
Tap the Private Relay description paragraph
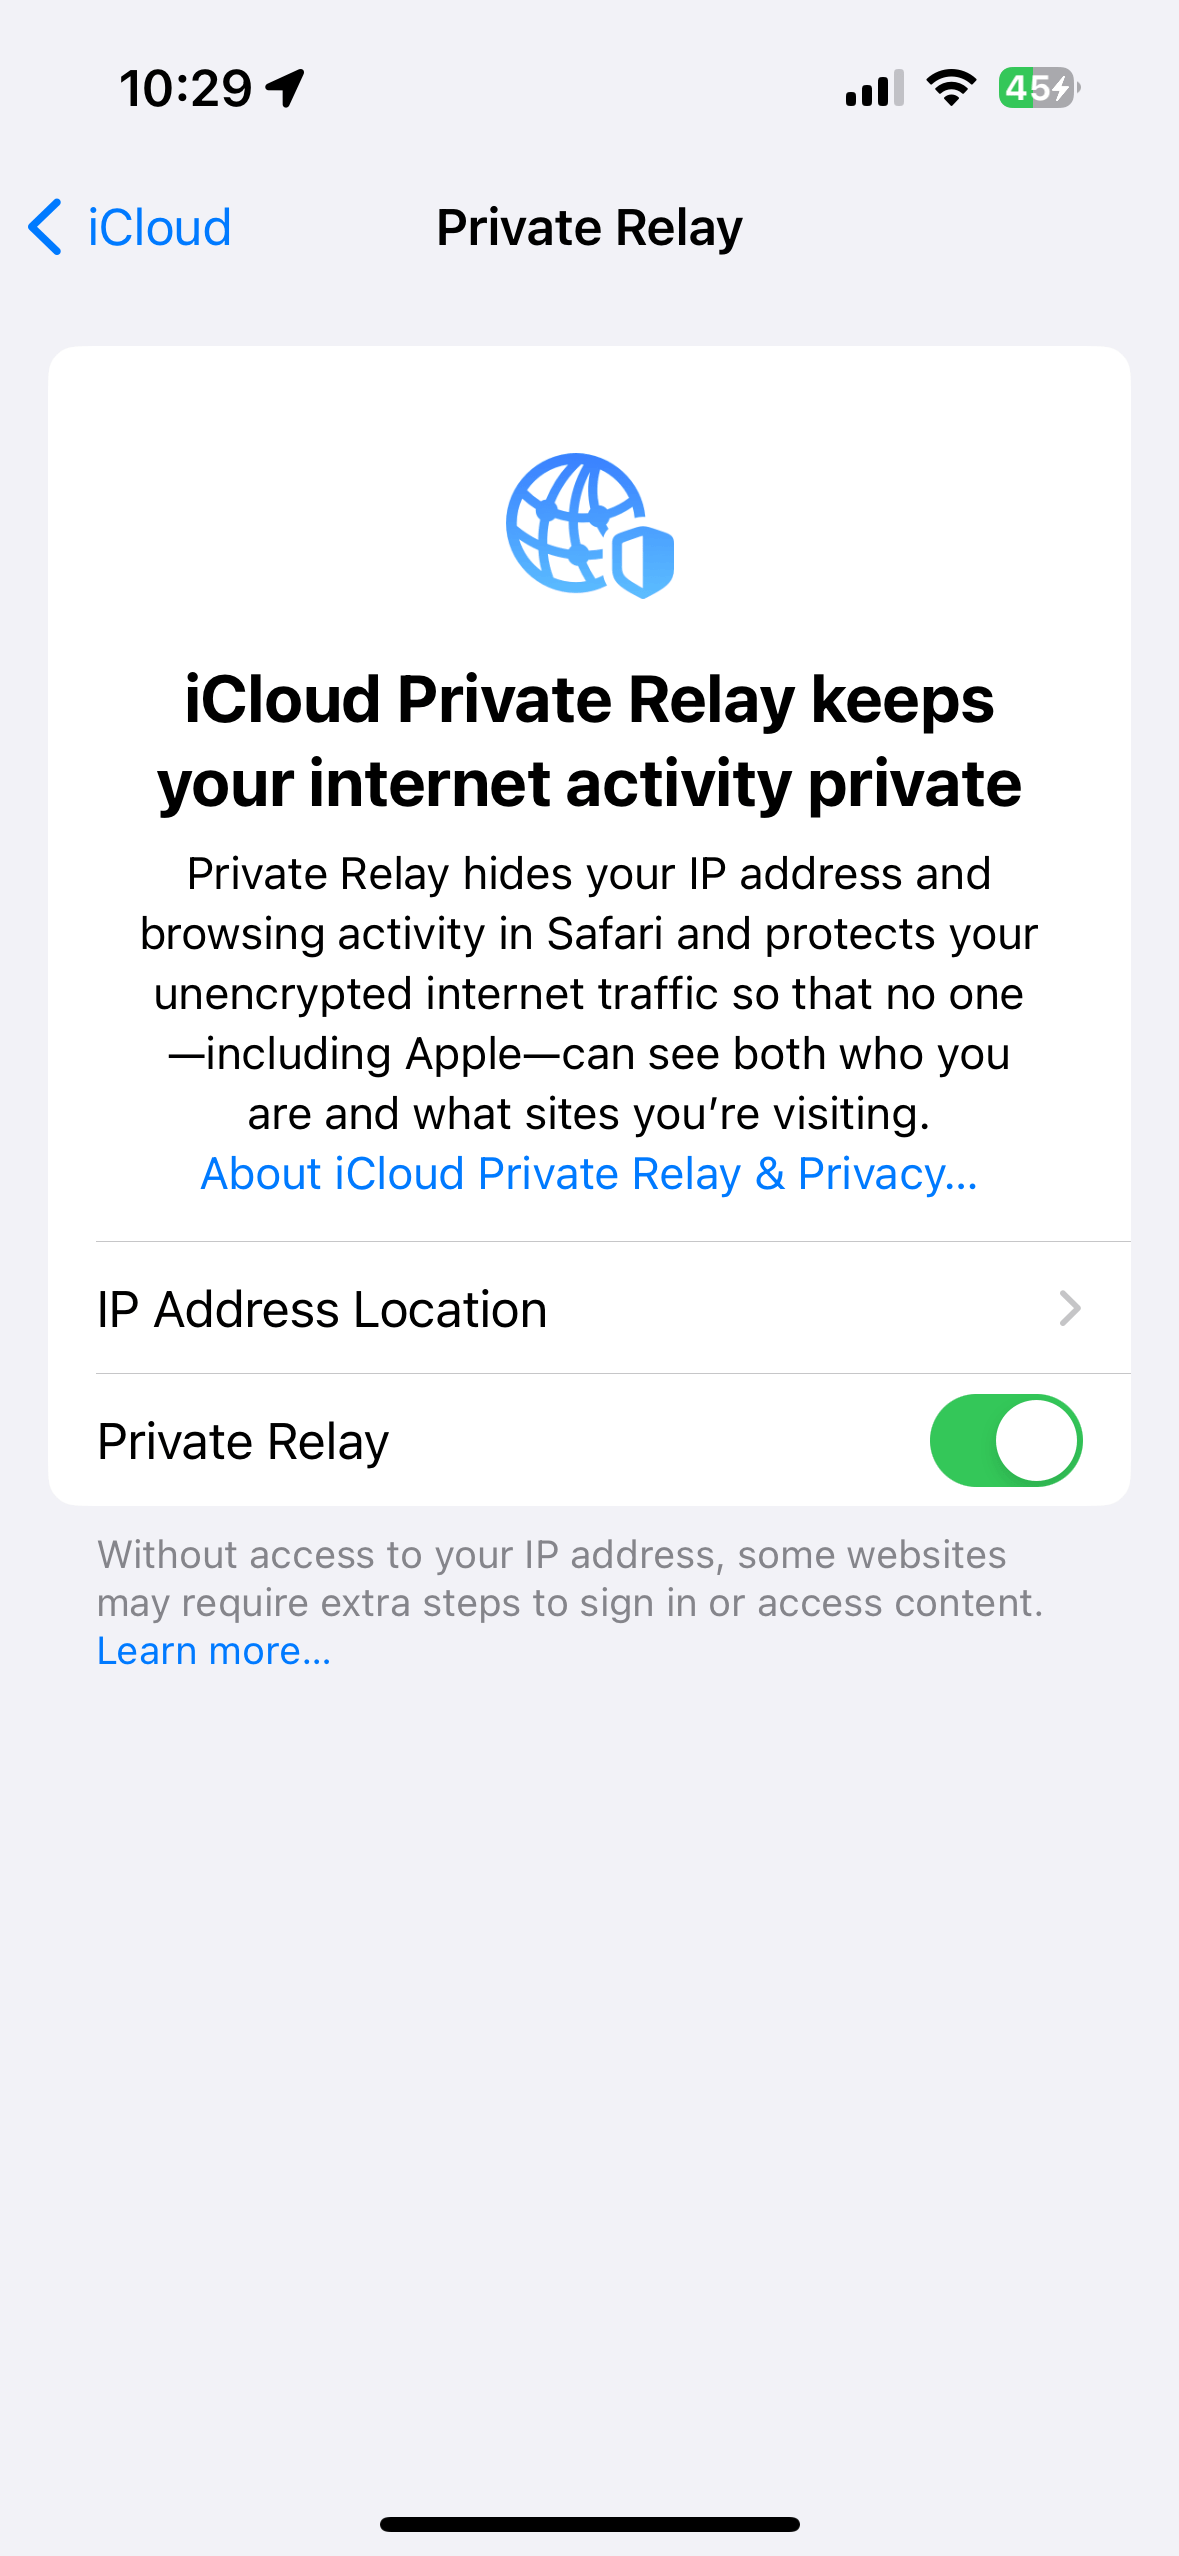point(589,993)
